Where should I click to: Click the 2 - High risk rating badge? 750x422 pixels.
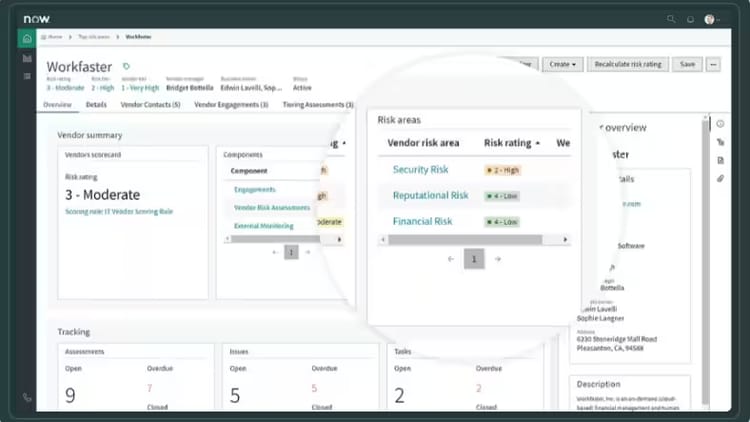(x=502, y=170)
